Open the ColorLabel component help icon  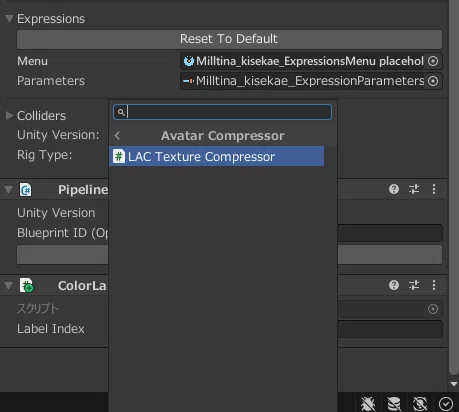pos(394,285)
